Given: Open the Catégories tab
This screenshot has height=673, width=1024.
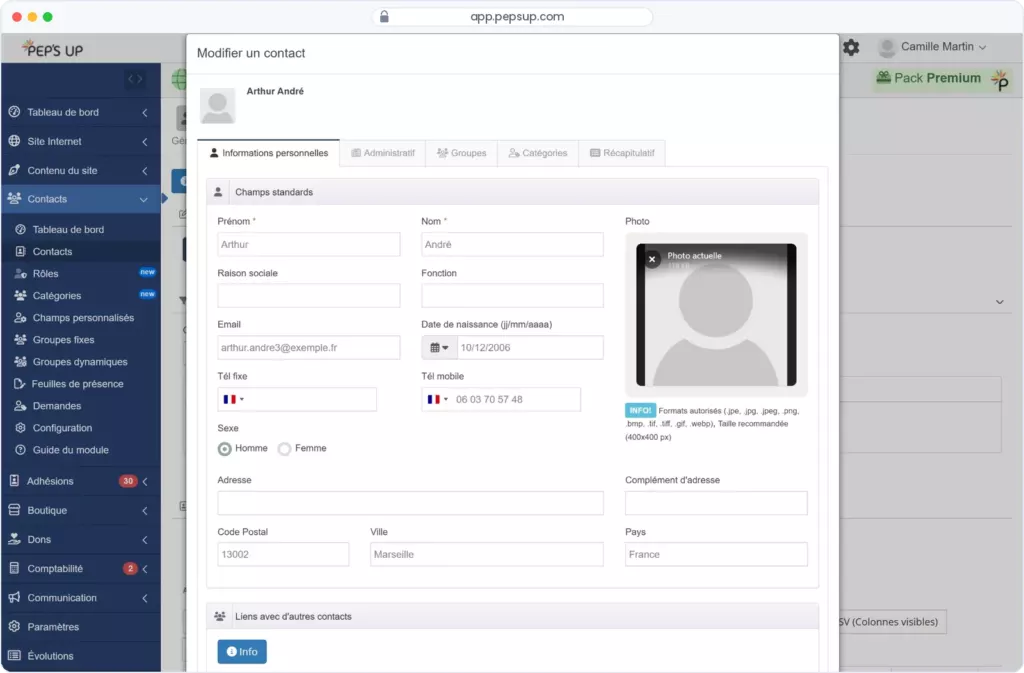Looking at the screenshot, I should click(538, 153).
